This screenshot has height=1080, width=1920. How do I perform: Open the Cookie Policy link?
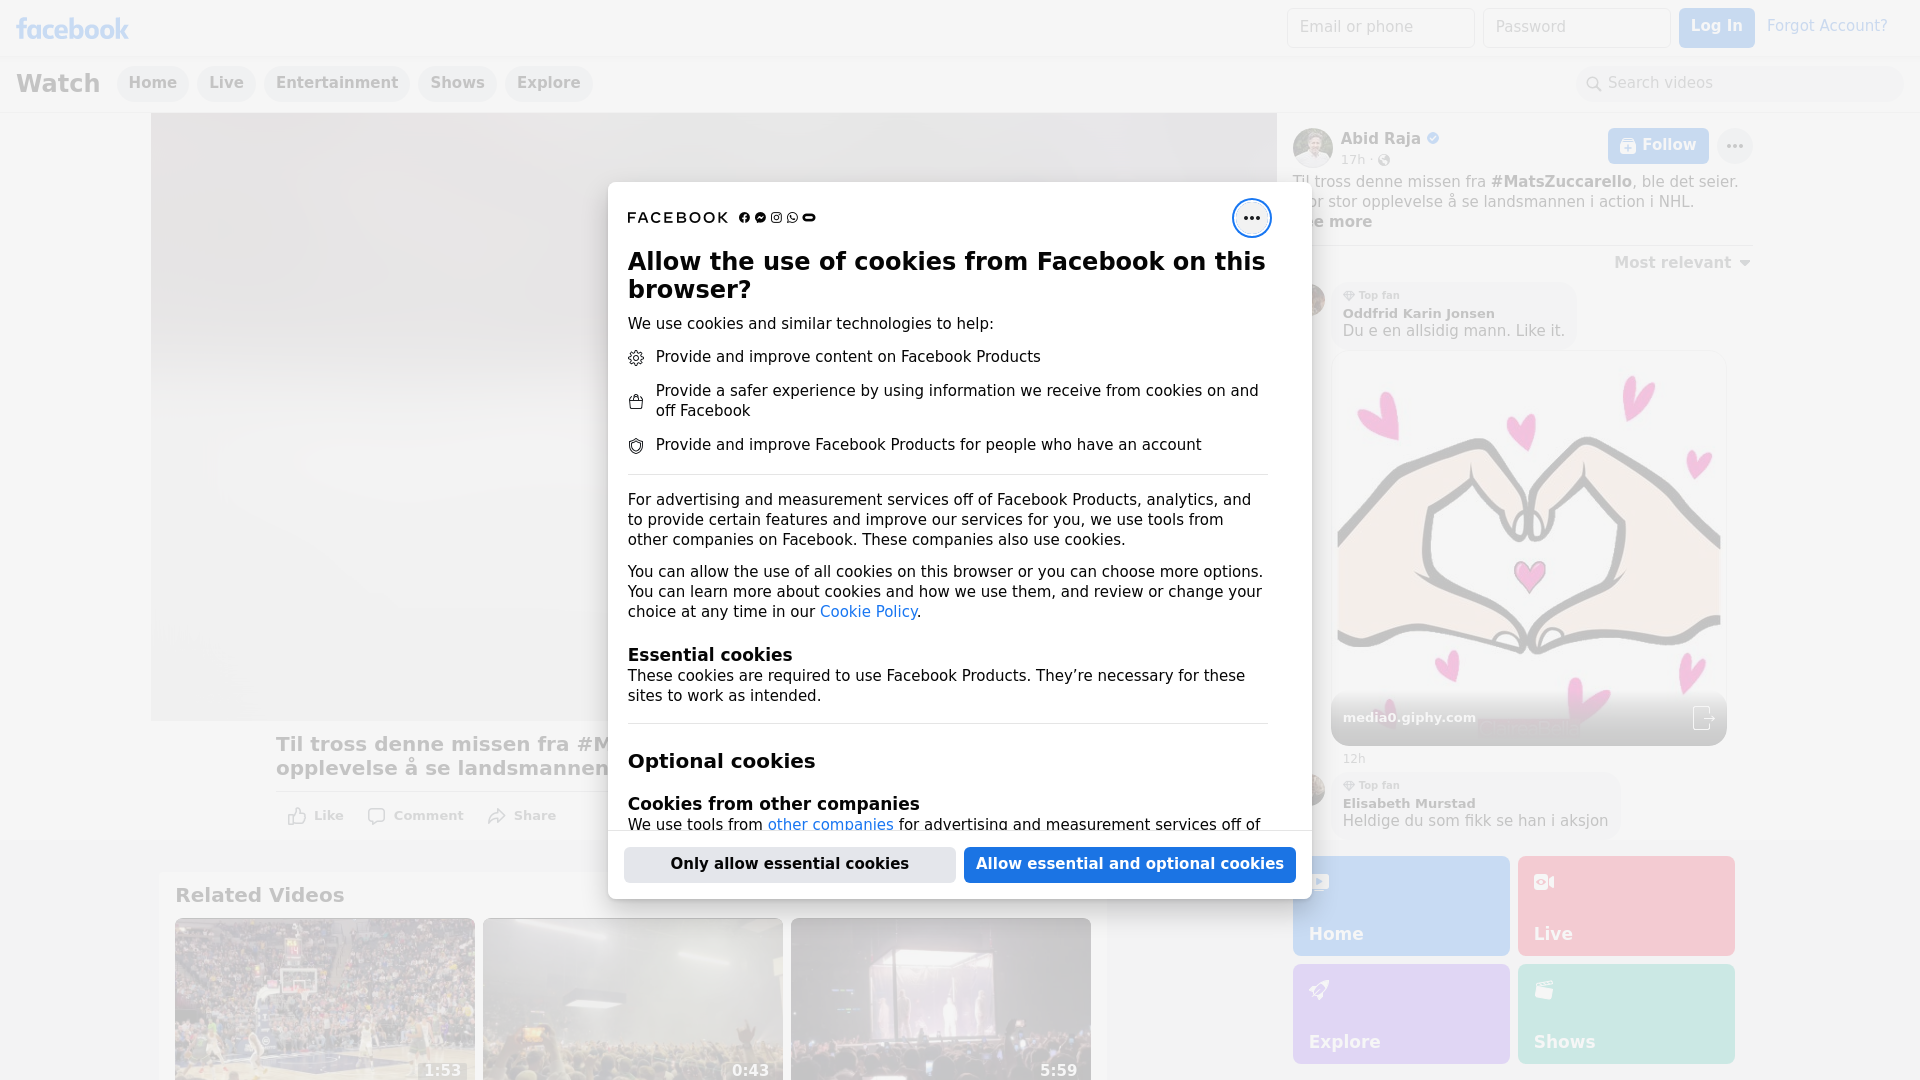point(868,612)
